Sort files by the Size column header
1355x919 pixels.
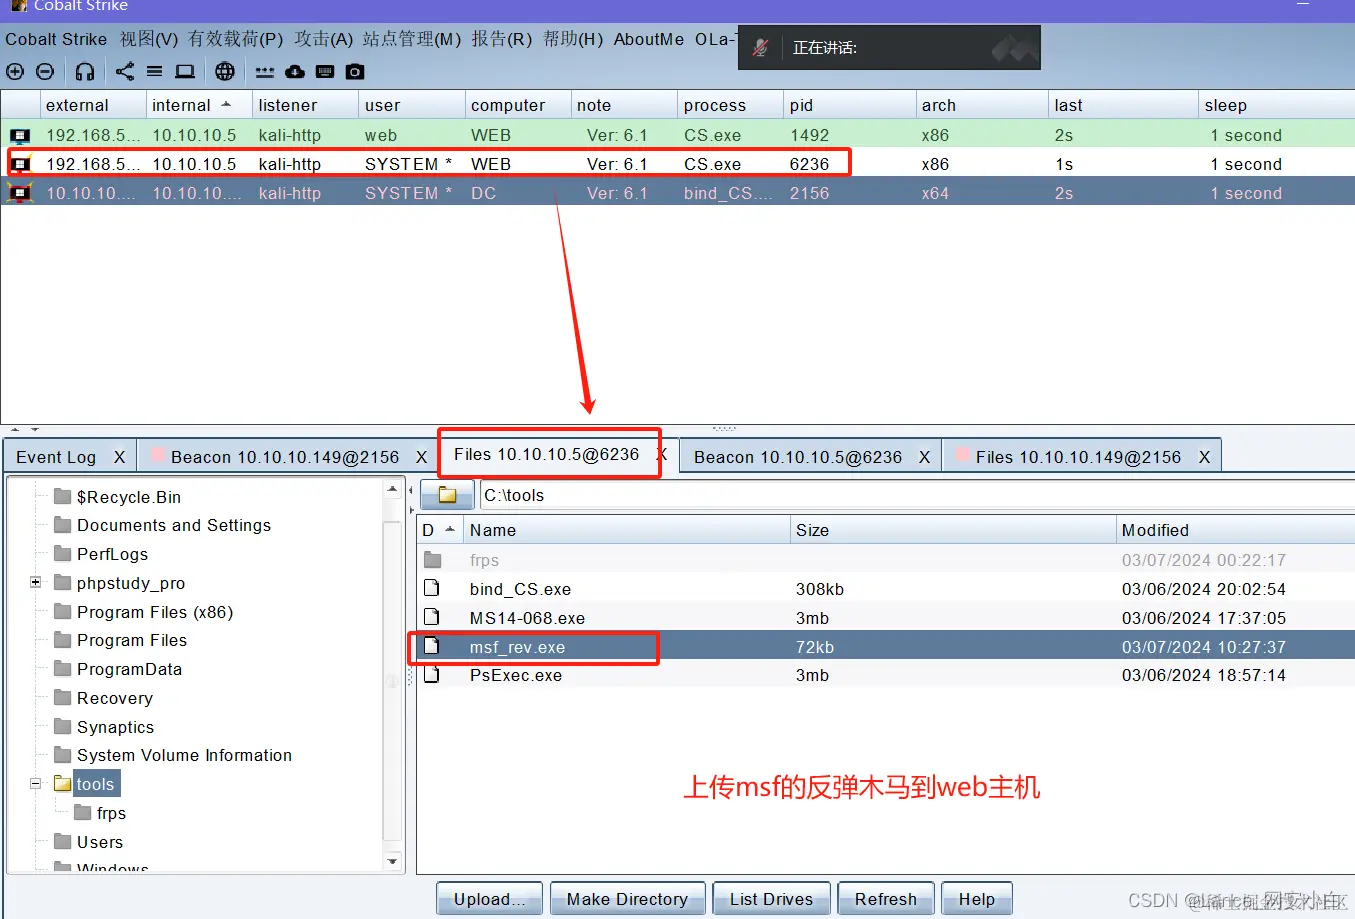[x=953, y=530]
